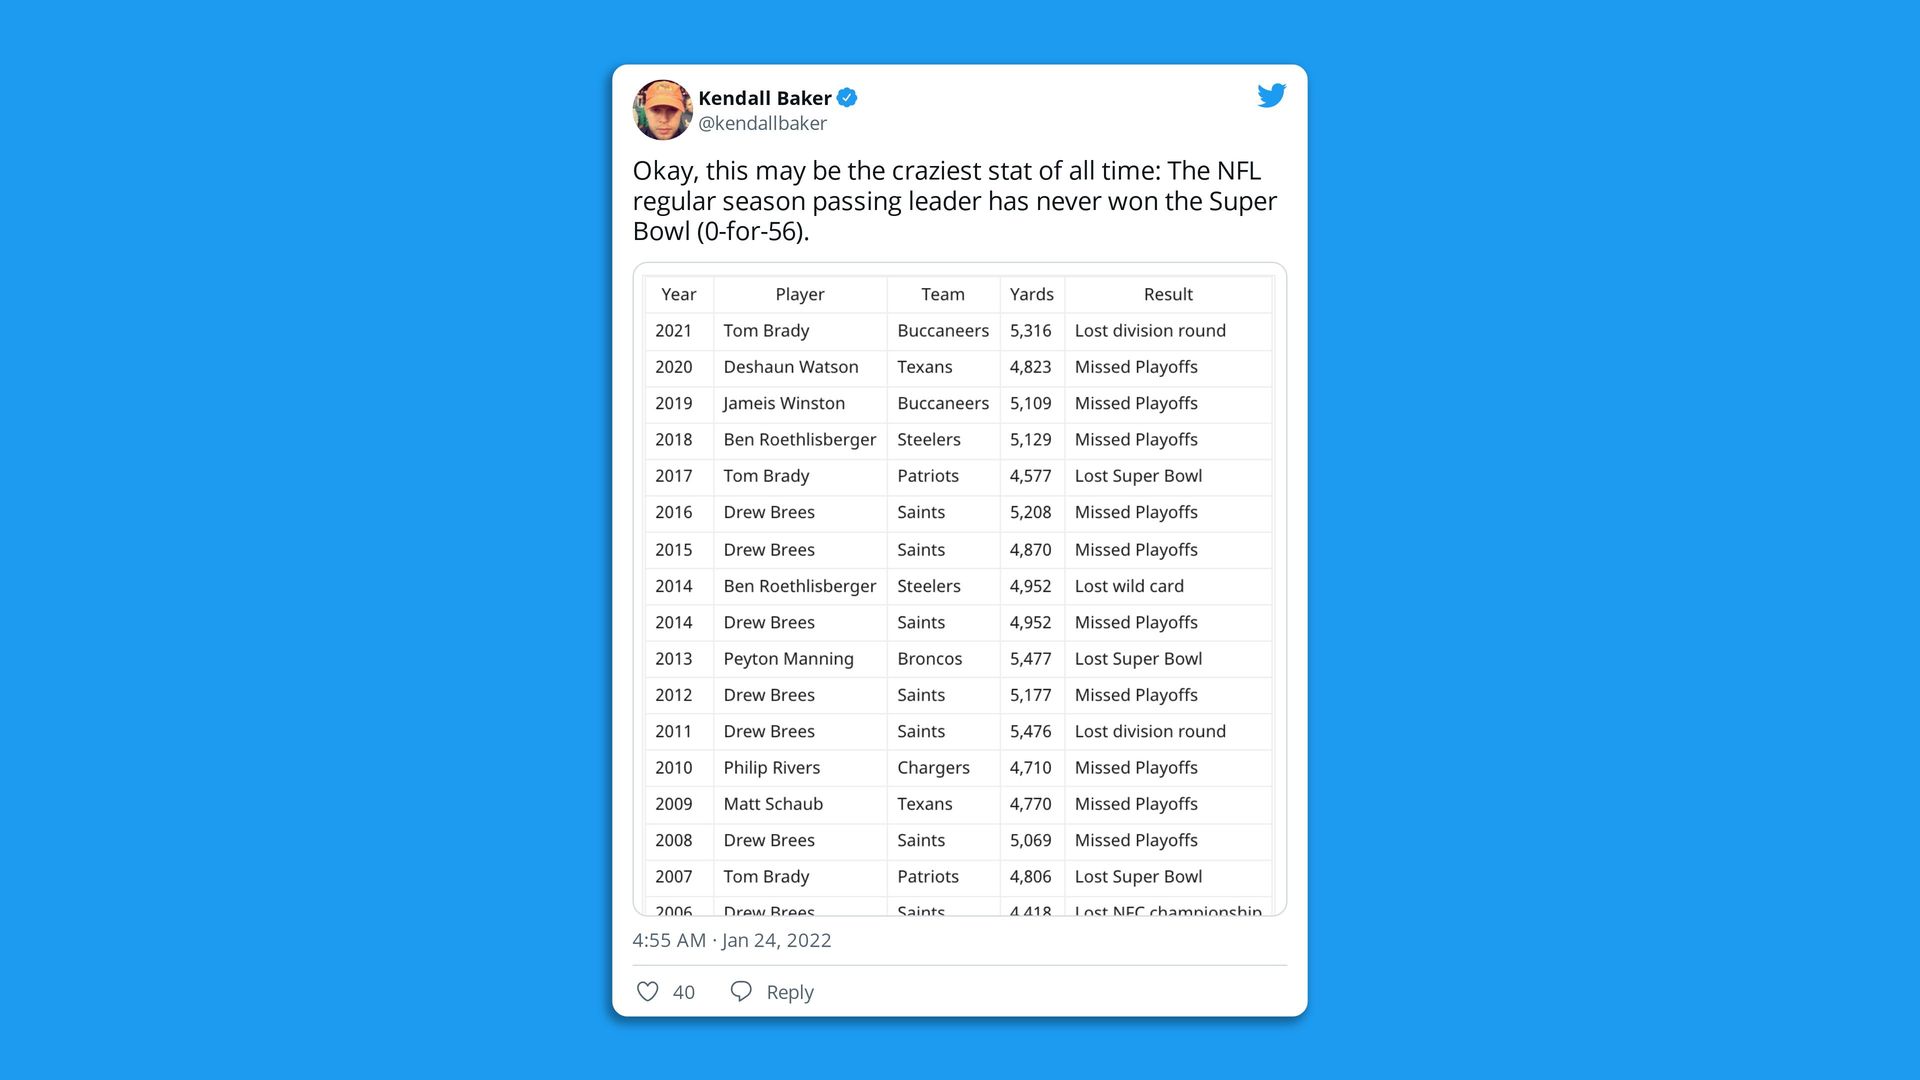
Task: Select the Deshaun Watson player cell
Action: click(791, 367)
